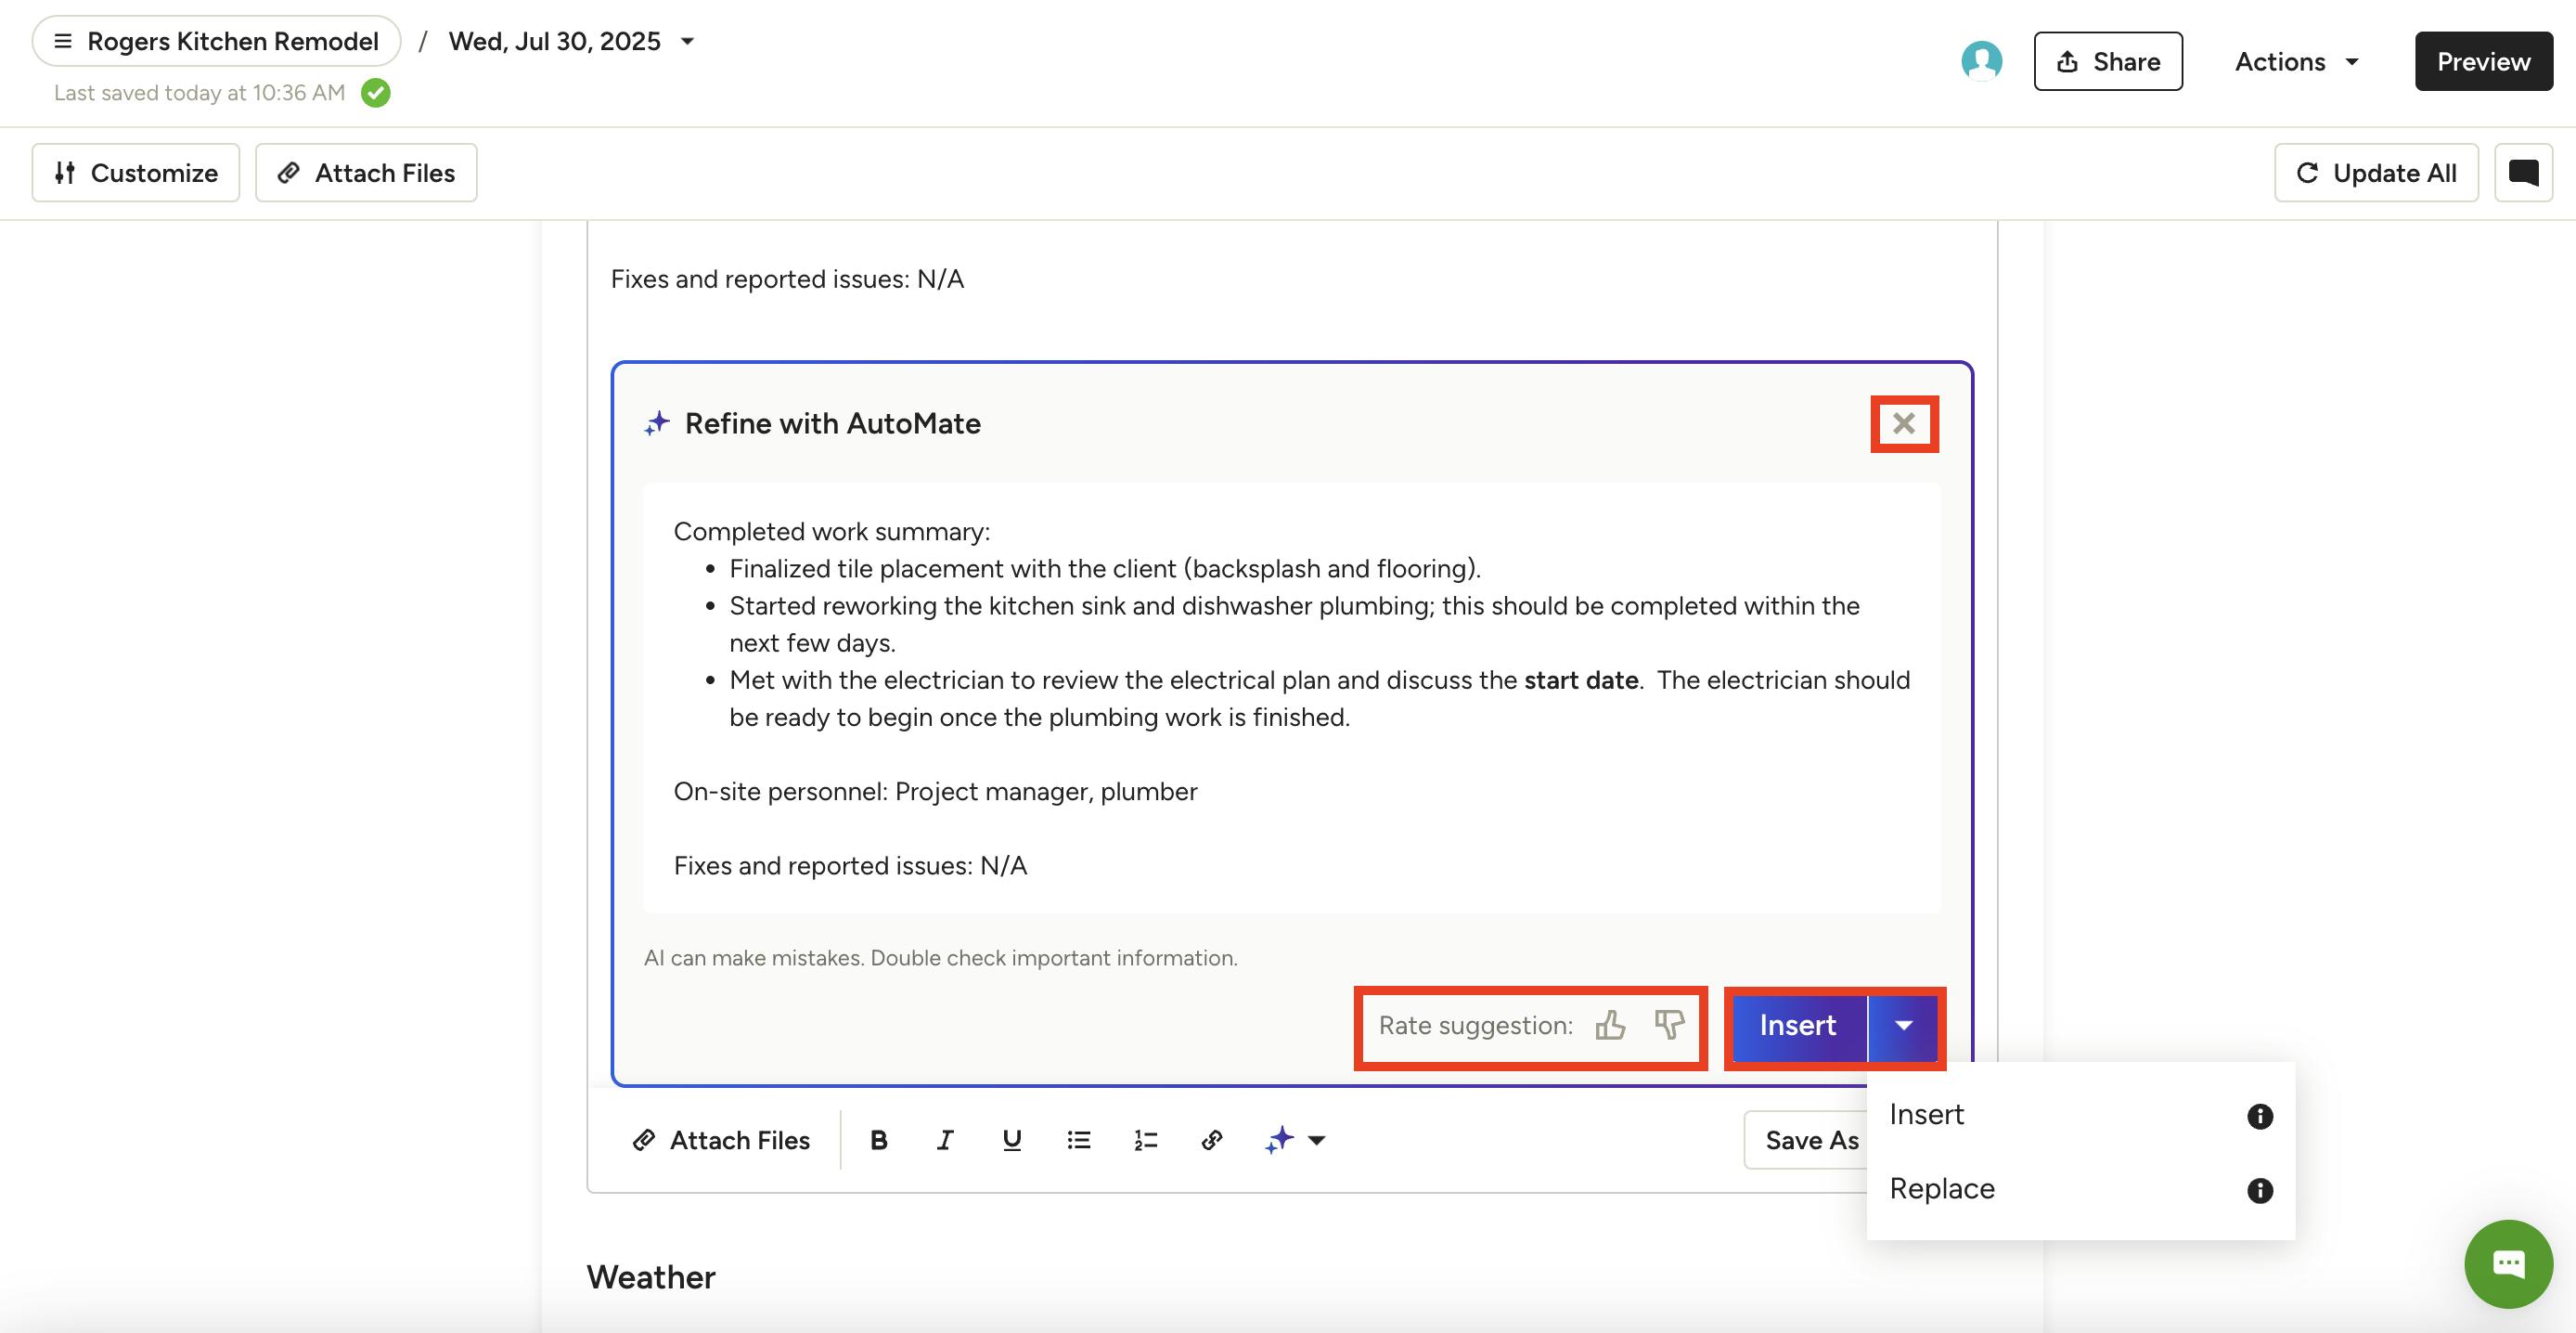Toggle italic text formatting
This screenshot has width=2576, height=1333.
pos(944,1140)
